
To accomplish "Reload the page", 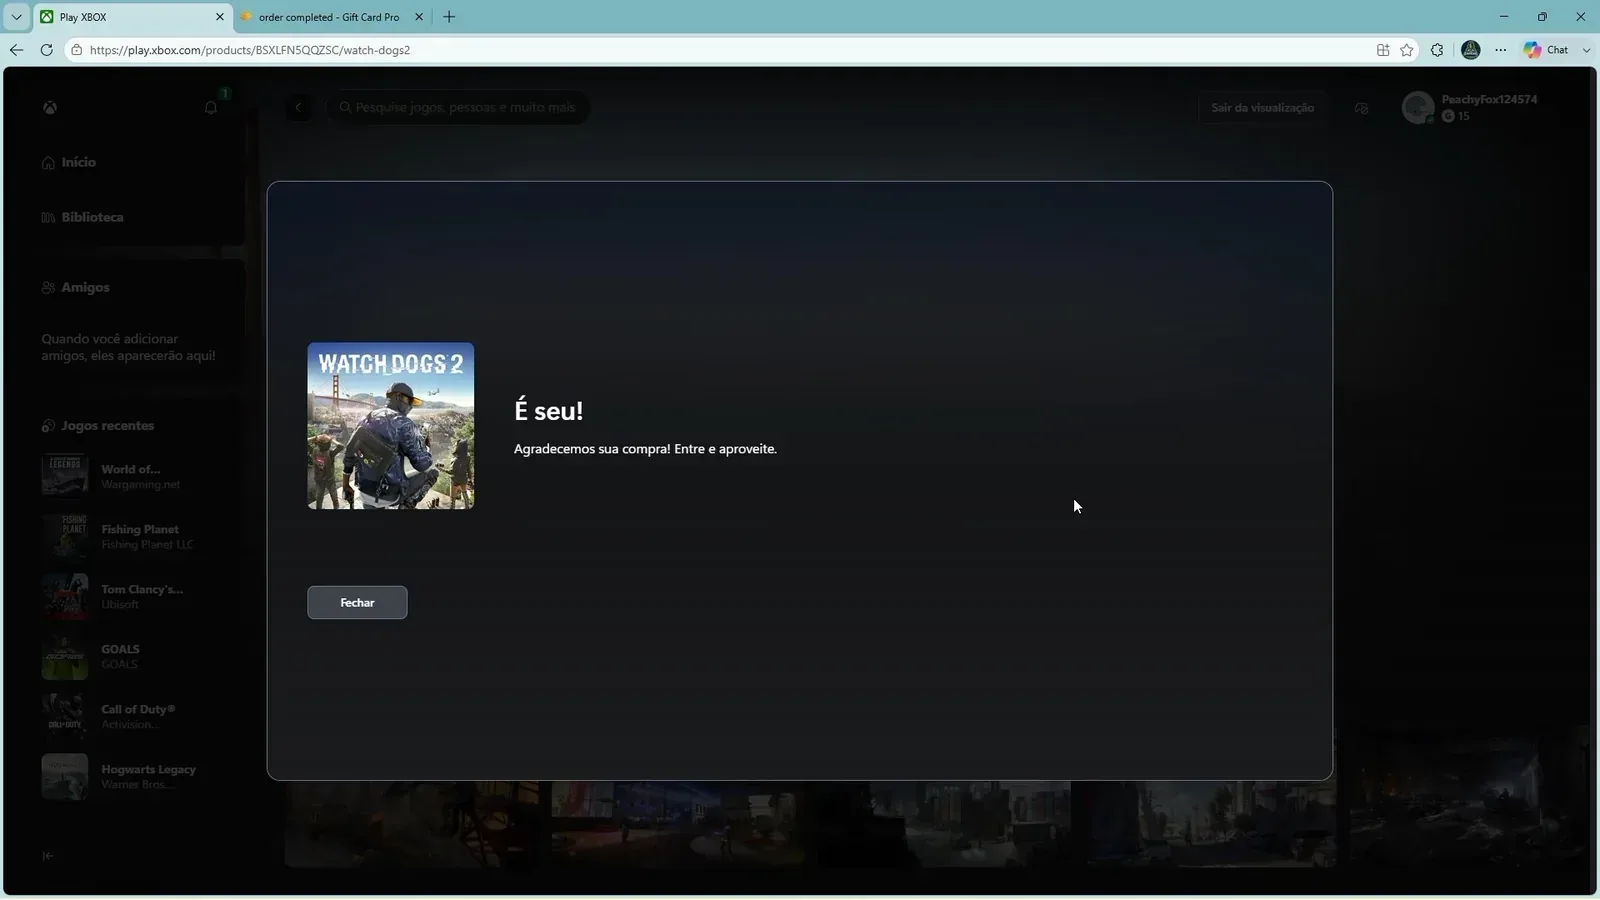I will [x=46, y=50].
